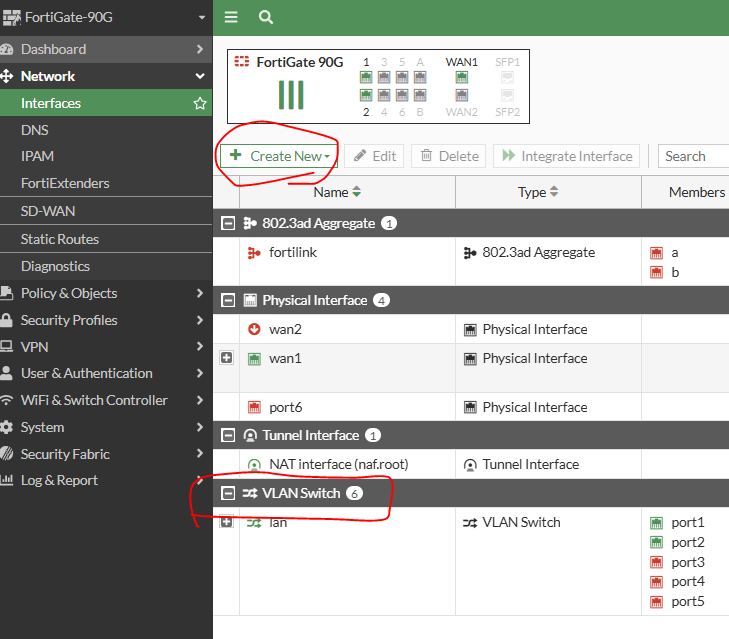Open the Create New dropdown
This screenshot has height=639, width=729.
pos(279,156)
